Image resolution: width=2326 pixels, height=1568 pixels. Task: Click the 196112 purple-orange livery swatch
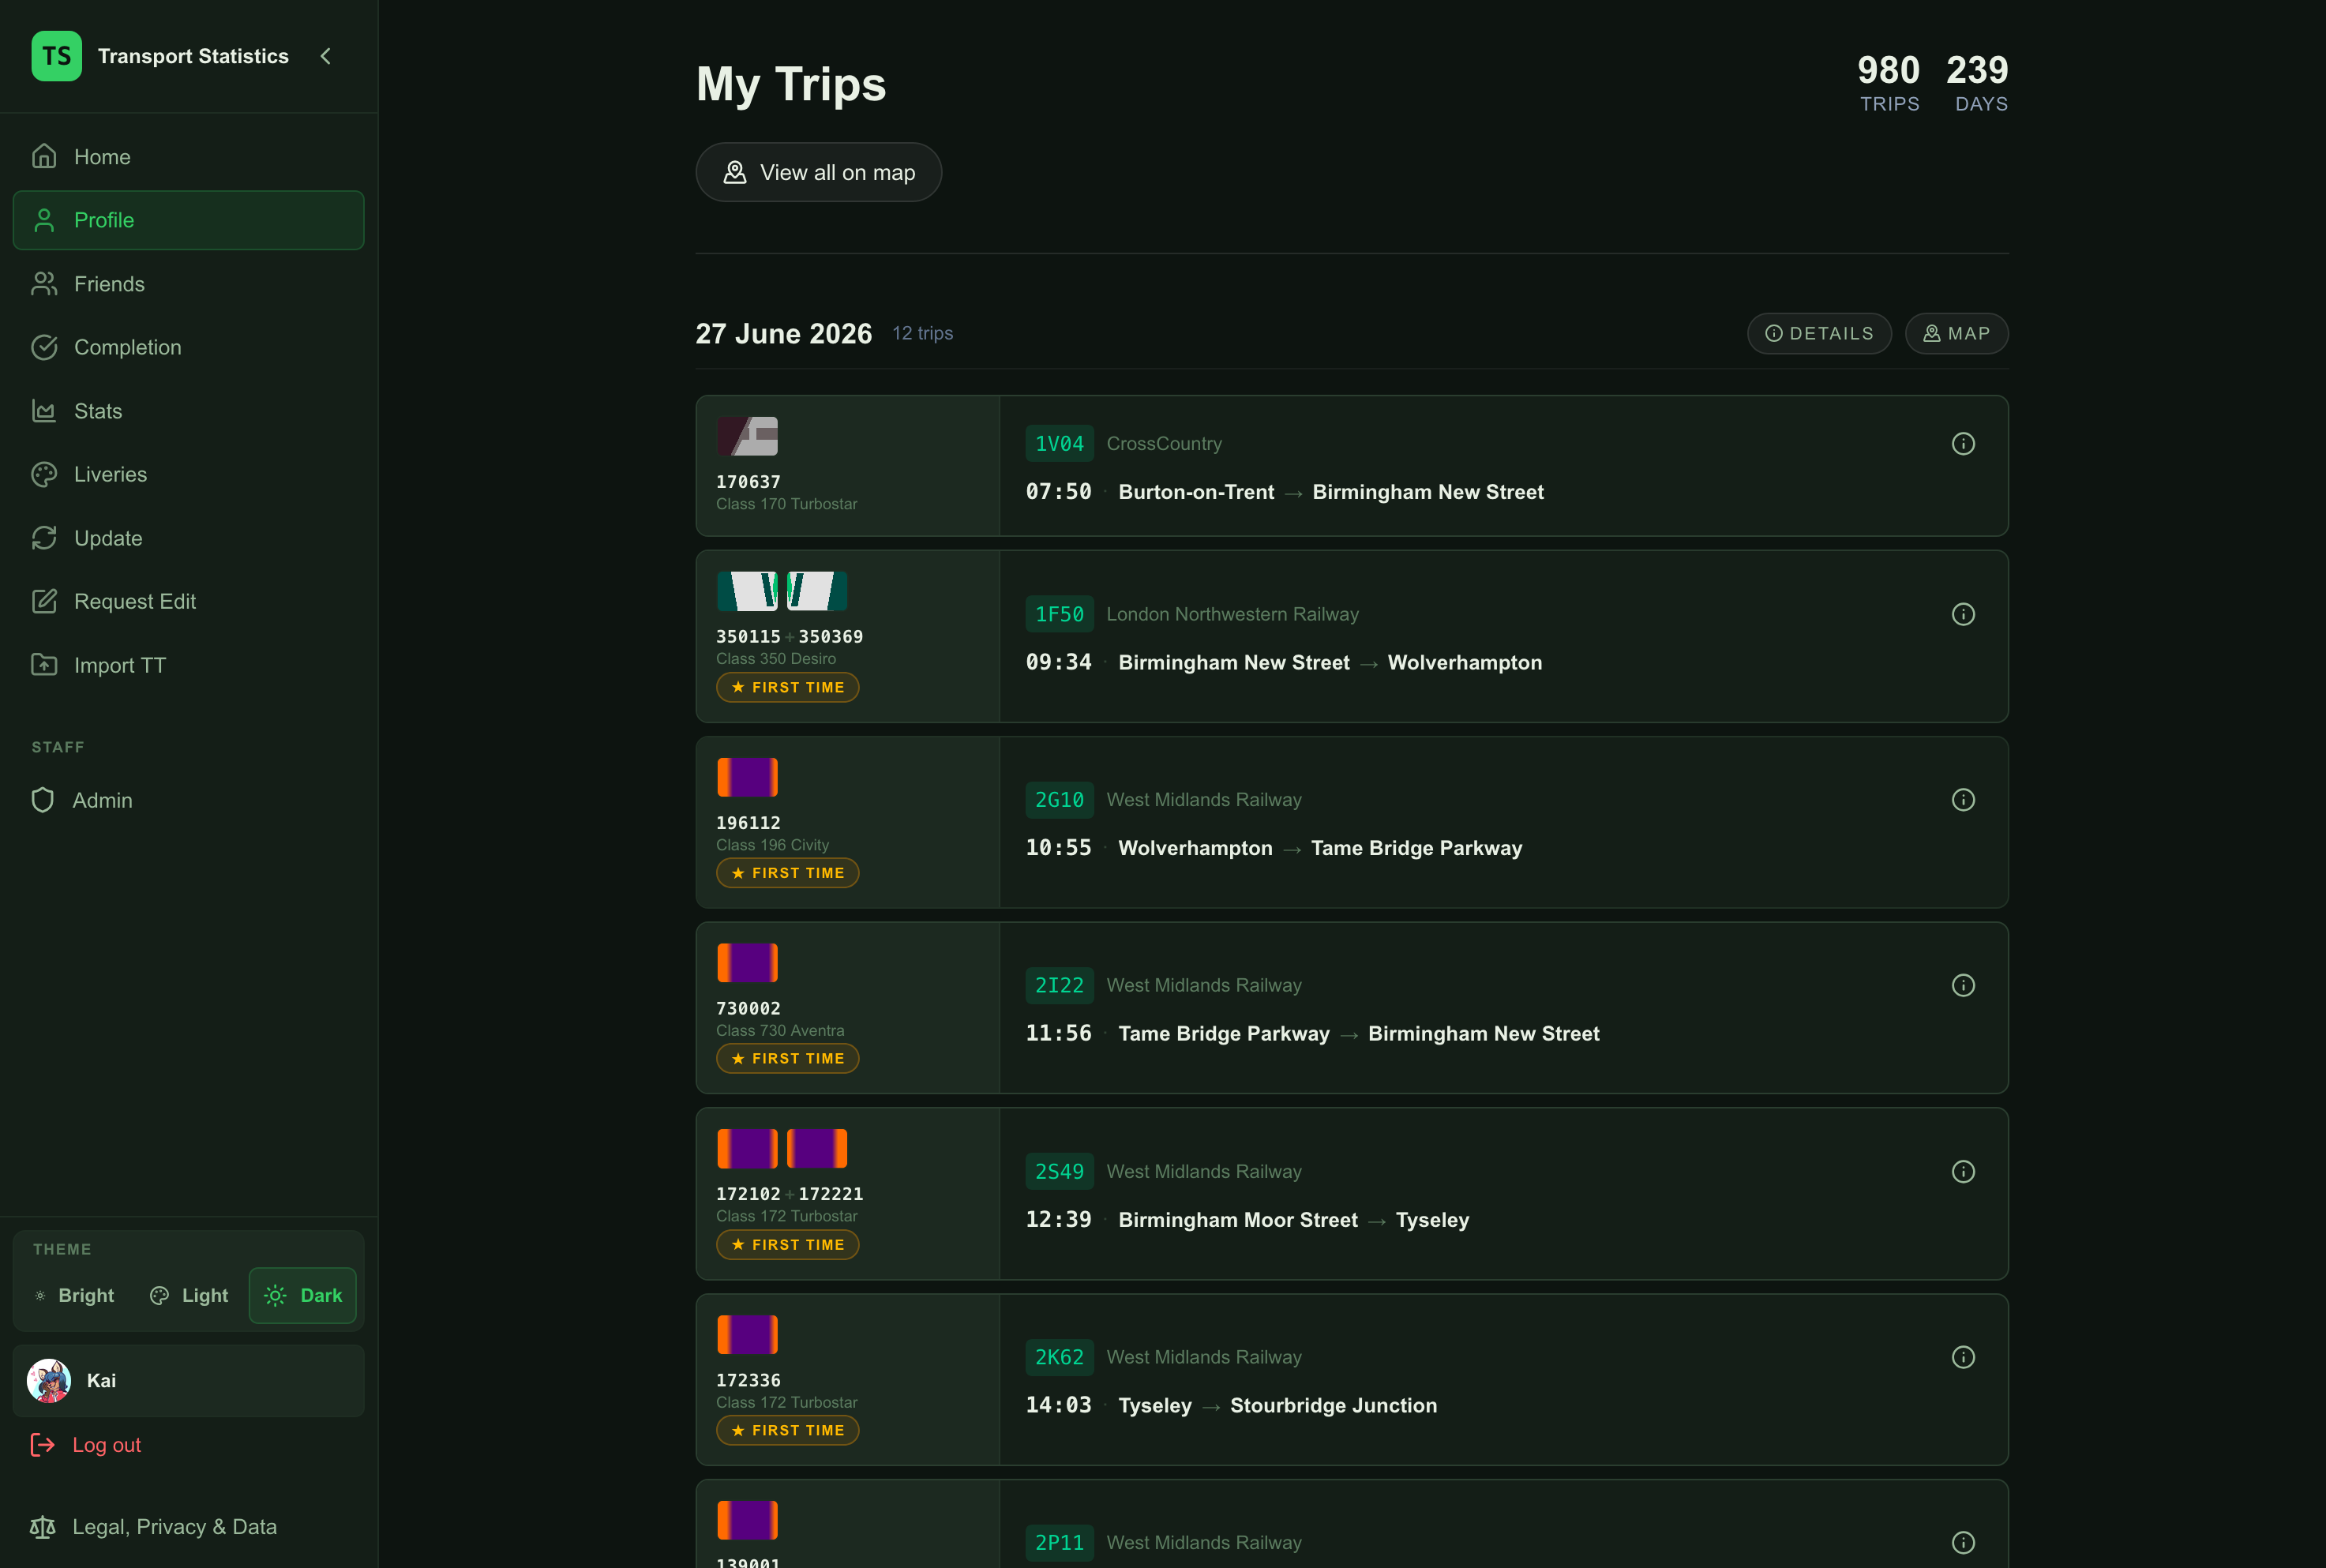[747, 777]
